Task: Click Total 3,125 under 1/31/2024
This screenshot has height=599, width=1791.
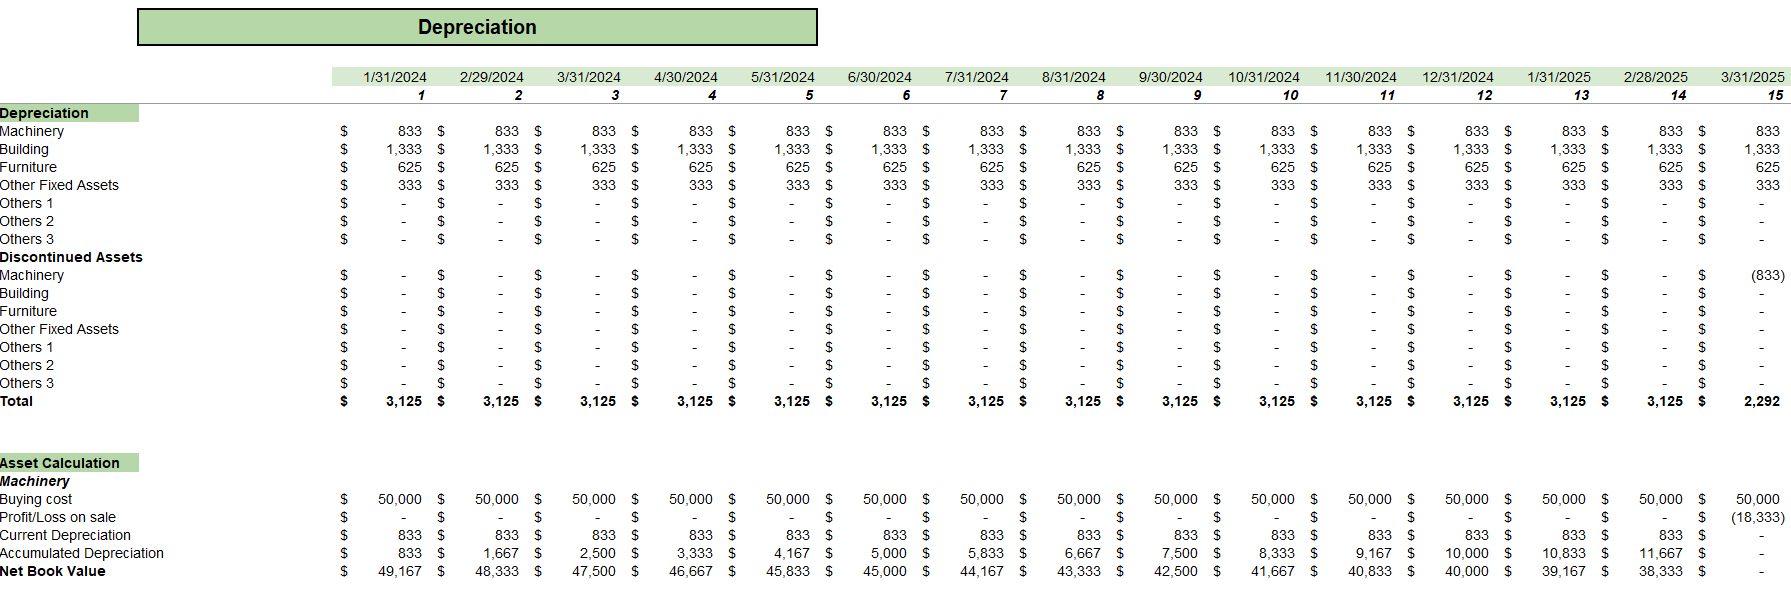Action: (404, 401)
